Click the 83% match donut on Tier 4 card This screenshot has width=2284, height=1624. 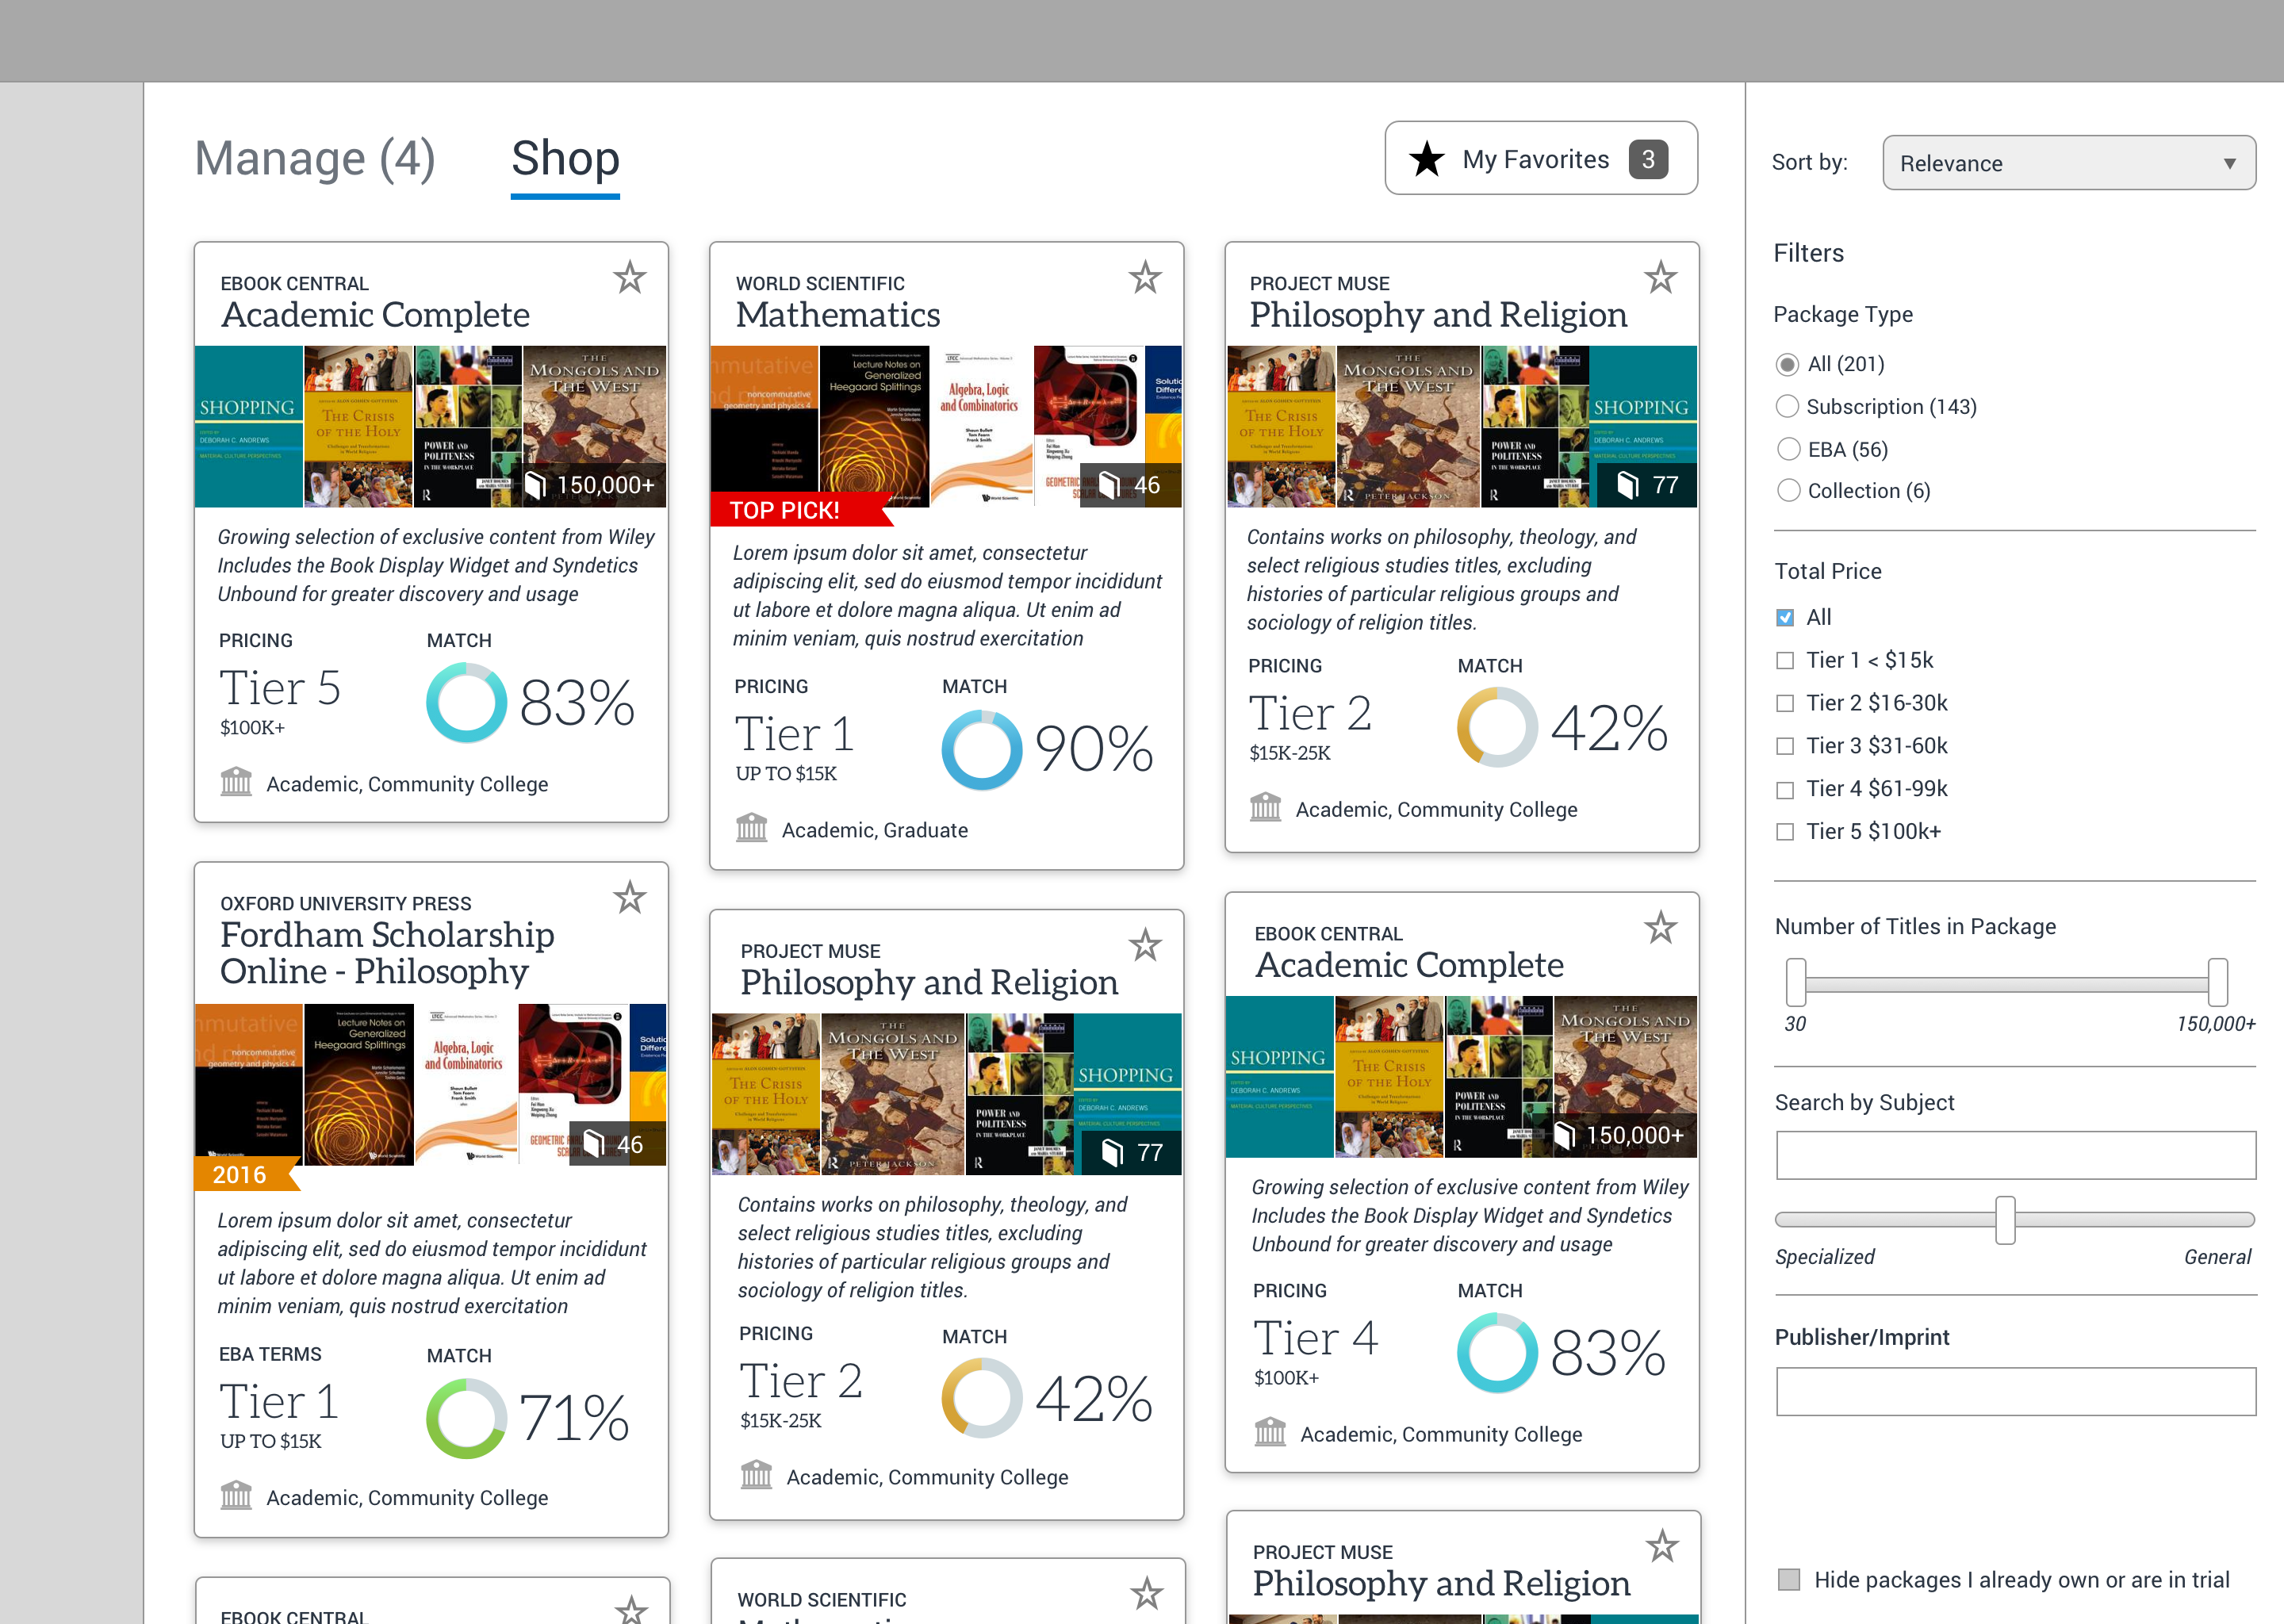click(x=1497, y=1353)
